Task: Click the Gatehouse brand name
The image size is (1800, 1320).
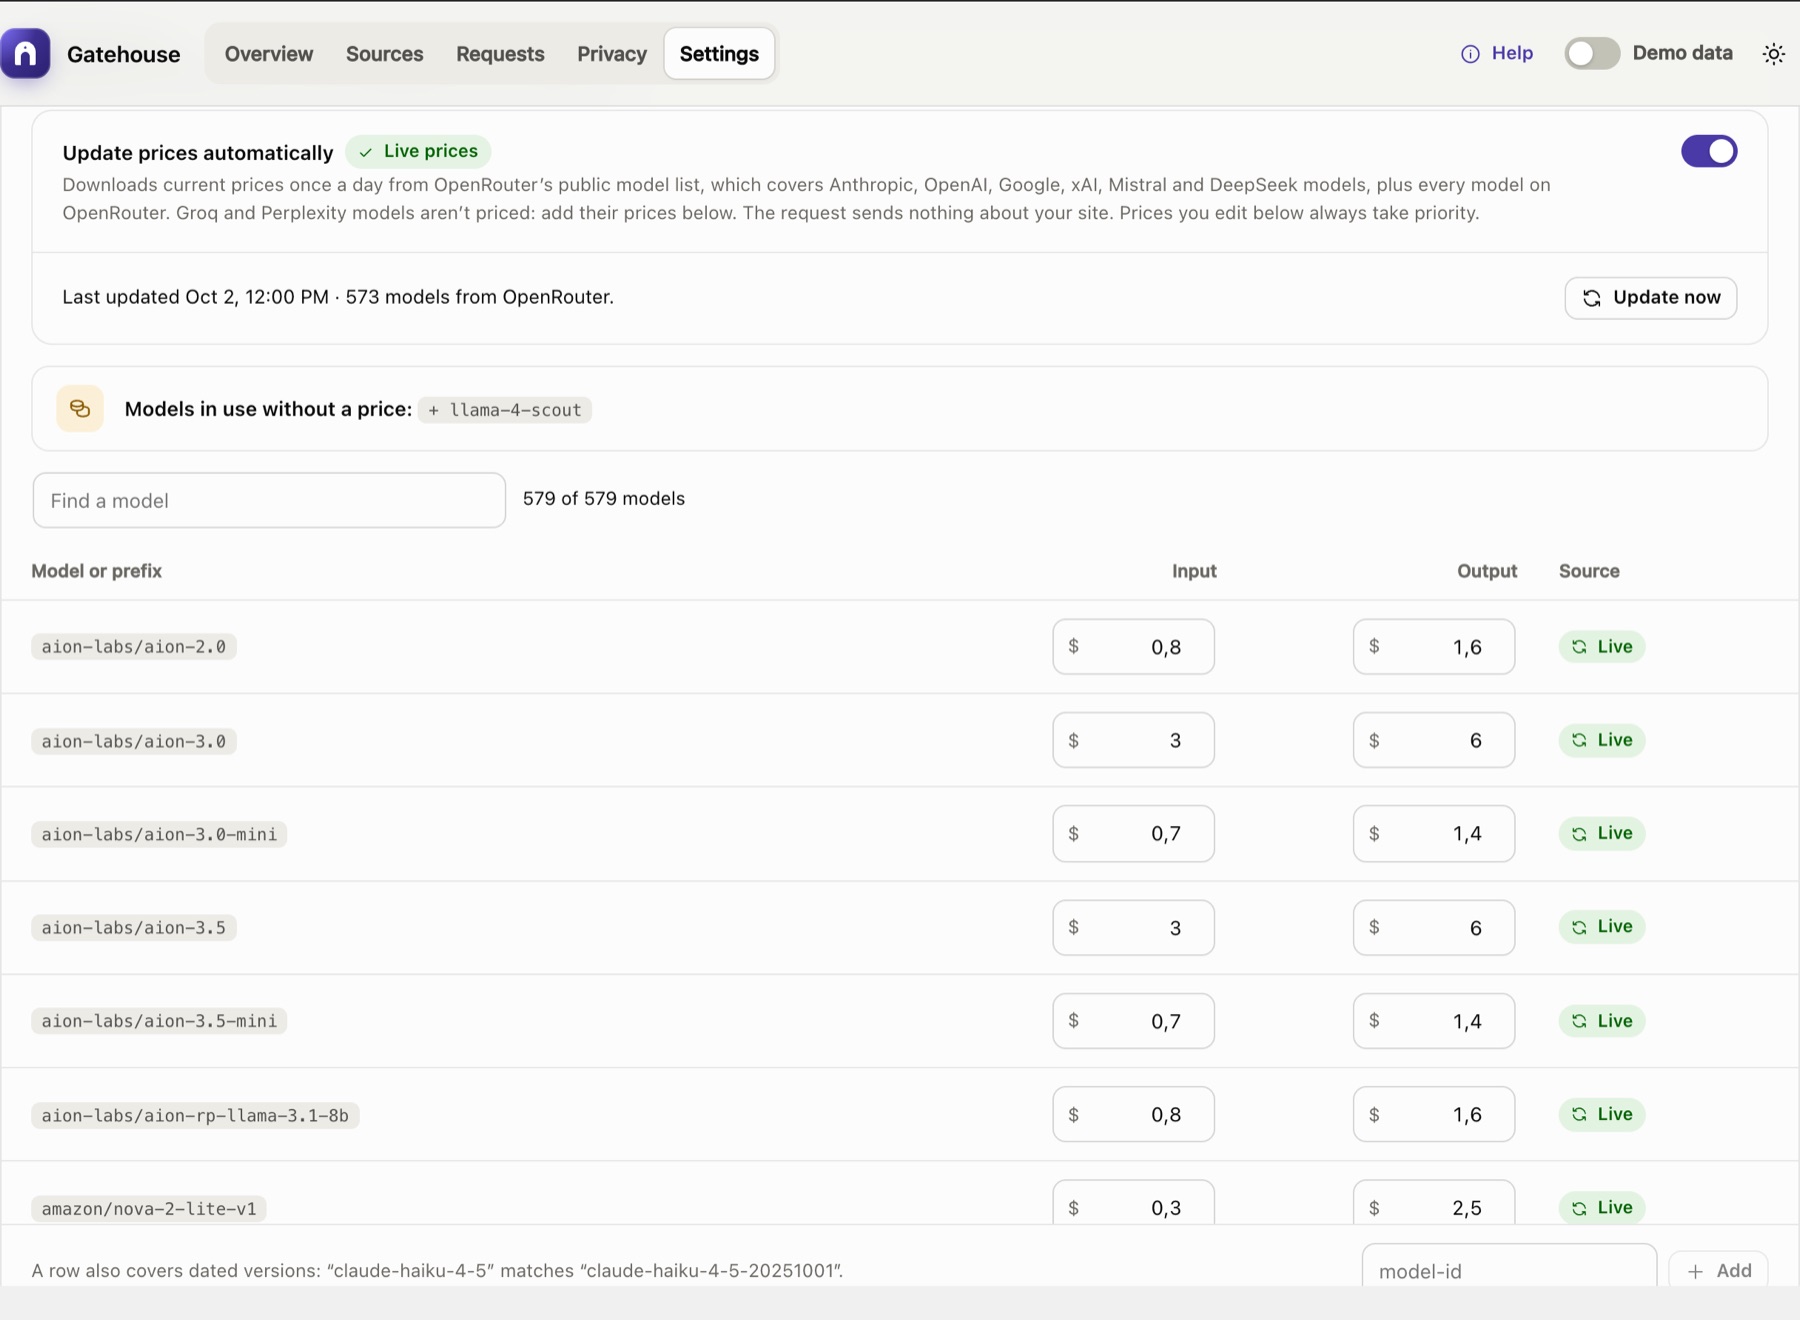Action: (124, 54)
